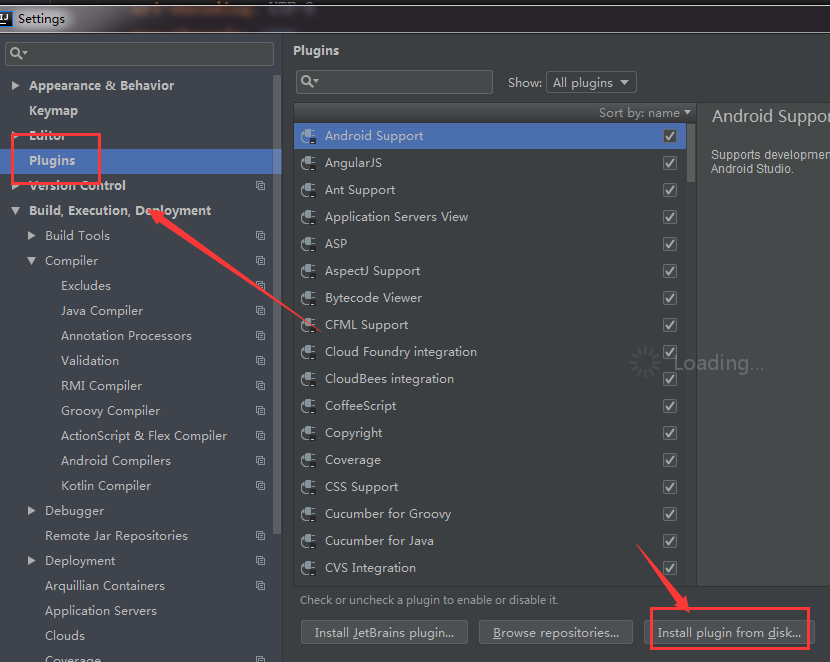The height and width of the screenshot is (662, 830).
Task: Focus the plugins search input field
Action: tap(394, 82)
